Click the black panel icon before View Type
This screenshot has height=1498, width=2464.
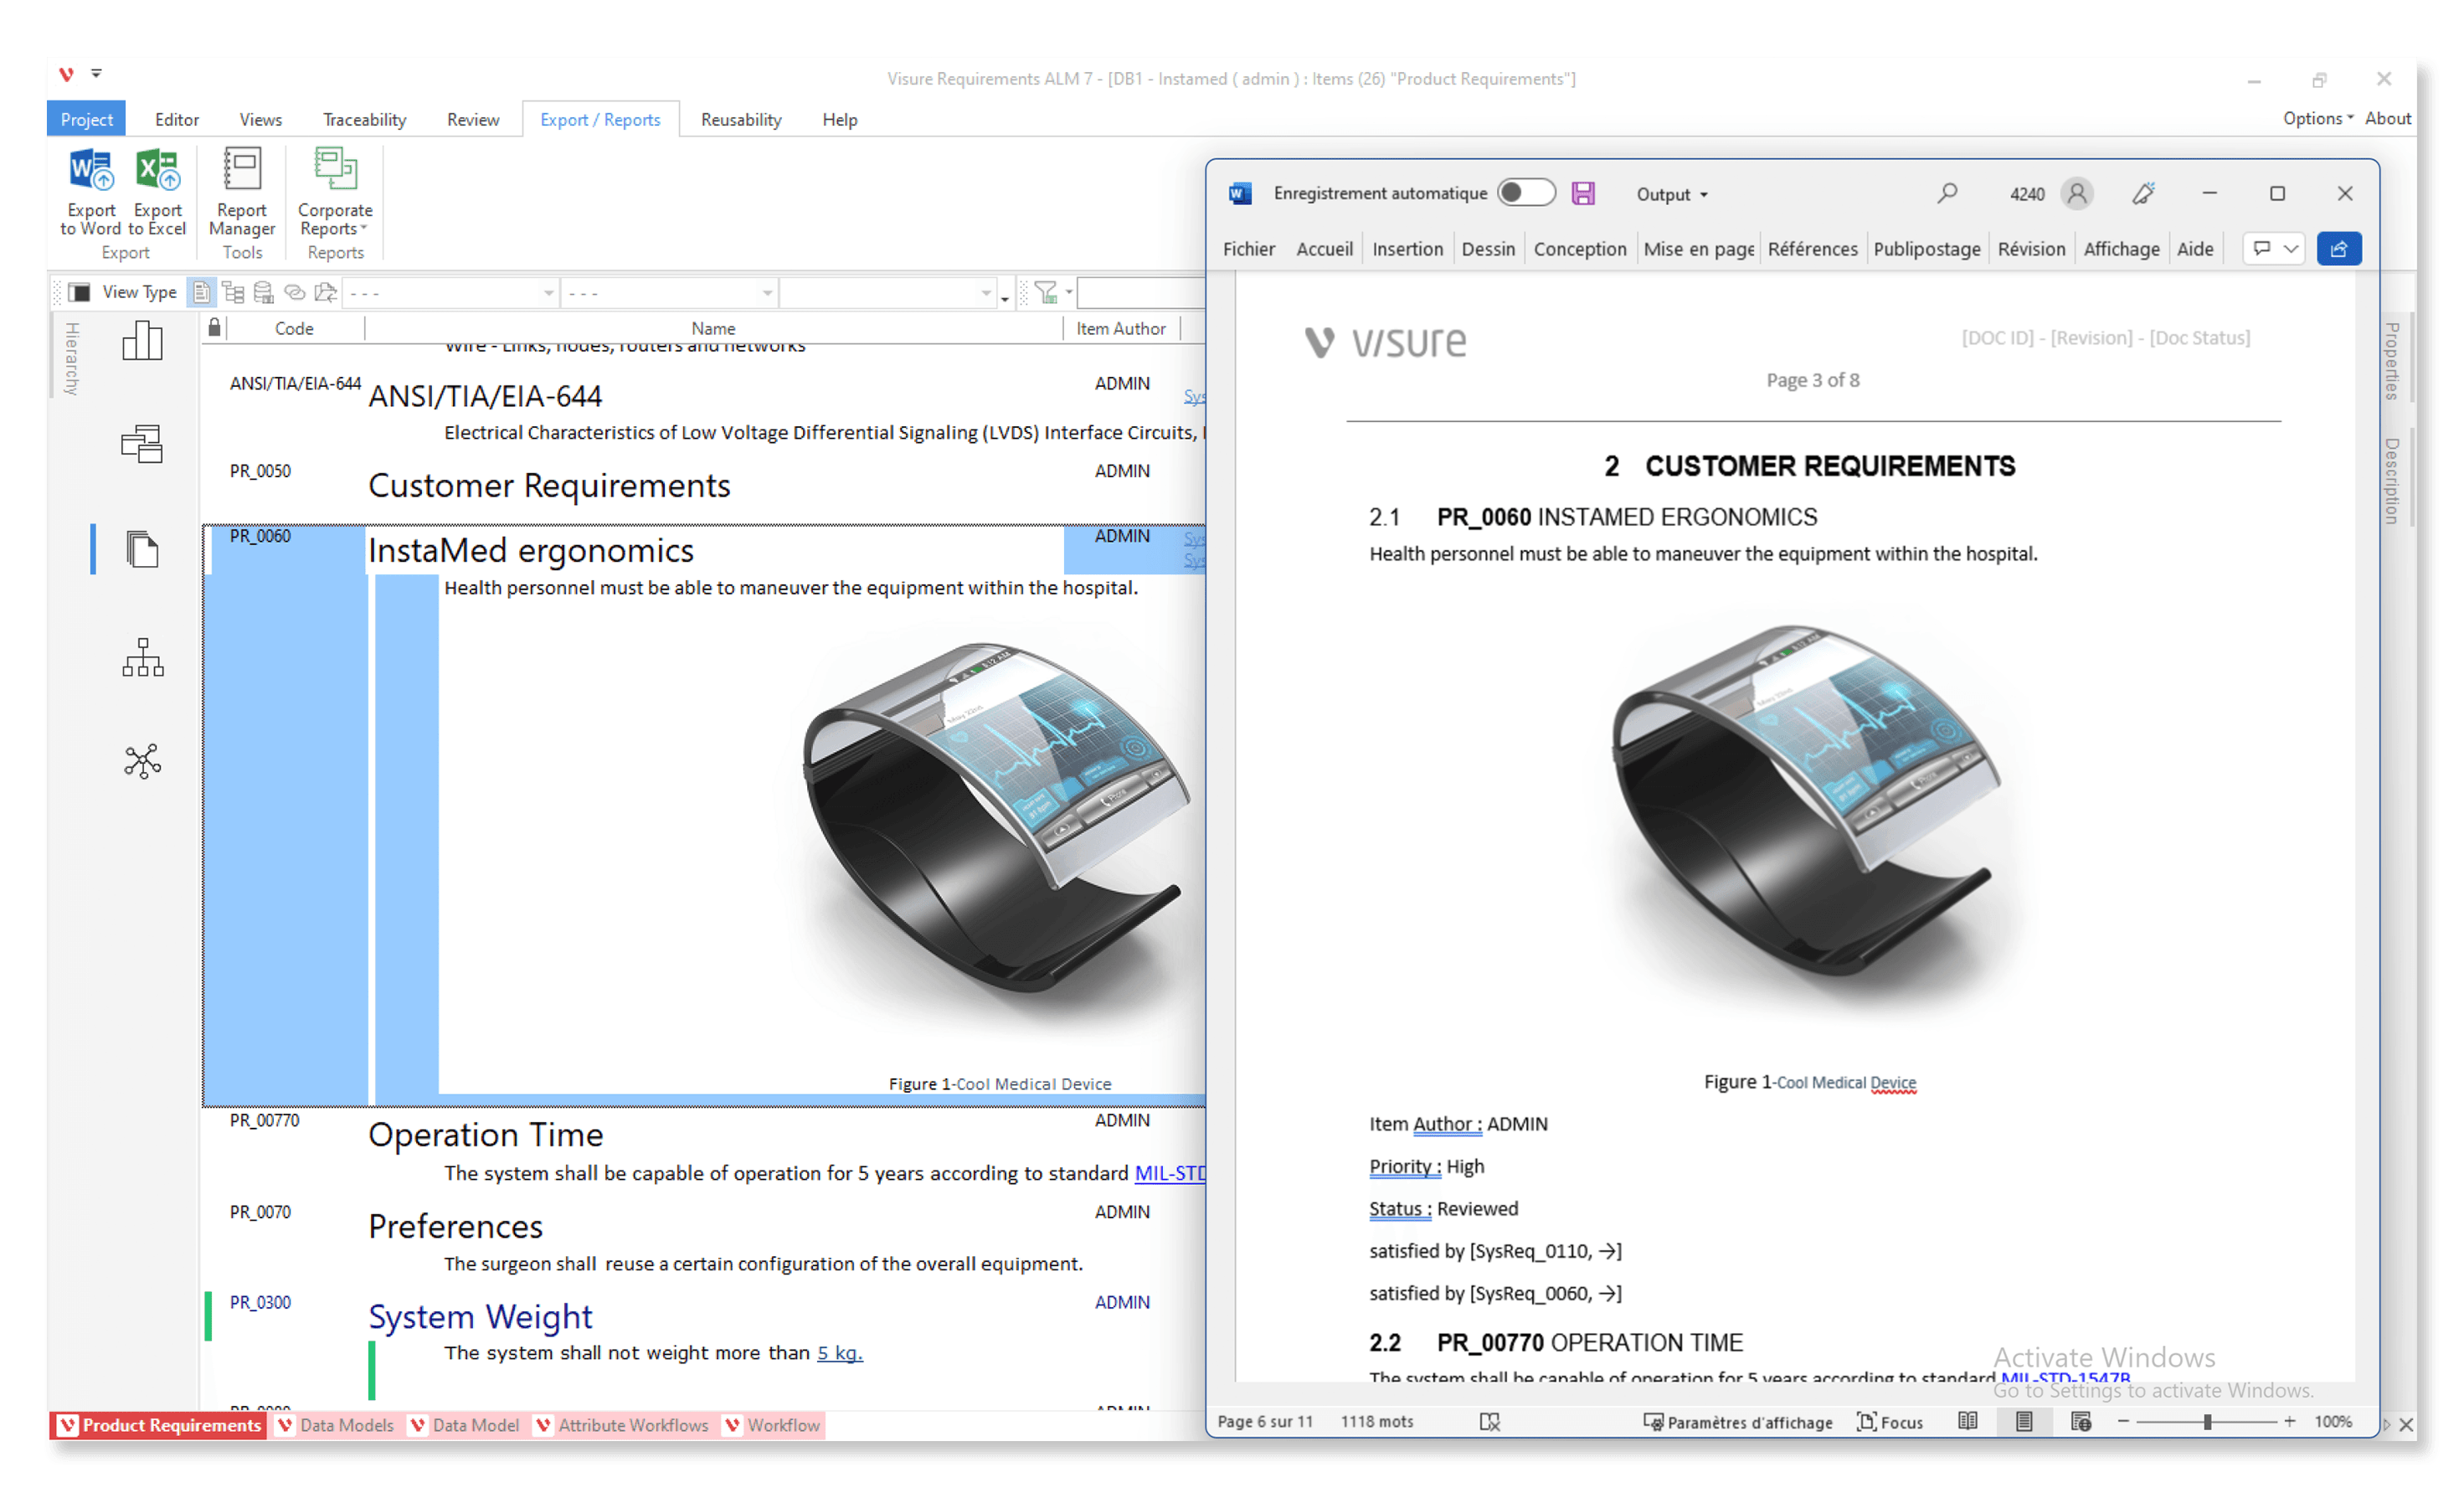pyautogui.click(x=80, y=292)
